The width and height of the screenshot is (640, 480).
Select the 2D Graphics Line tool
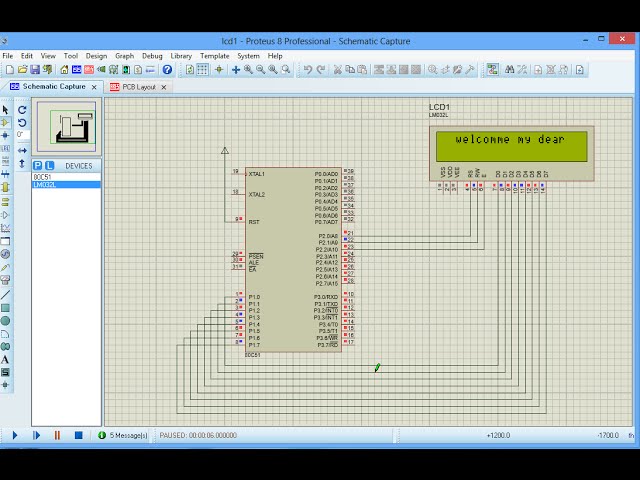pos(5,294)
